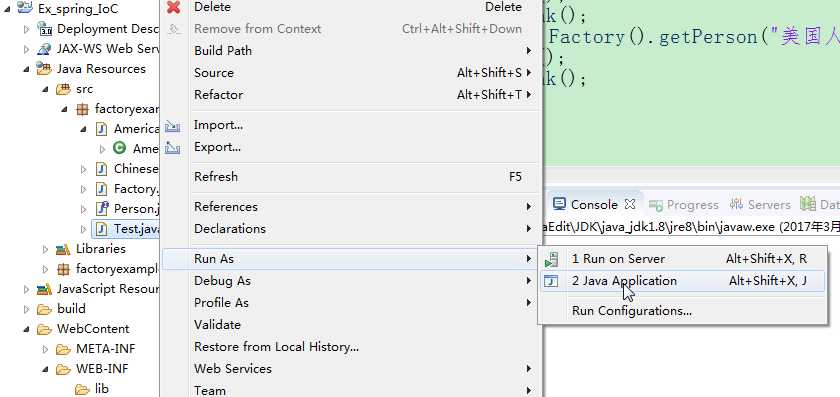Open the References submenu

(351, 207)
